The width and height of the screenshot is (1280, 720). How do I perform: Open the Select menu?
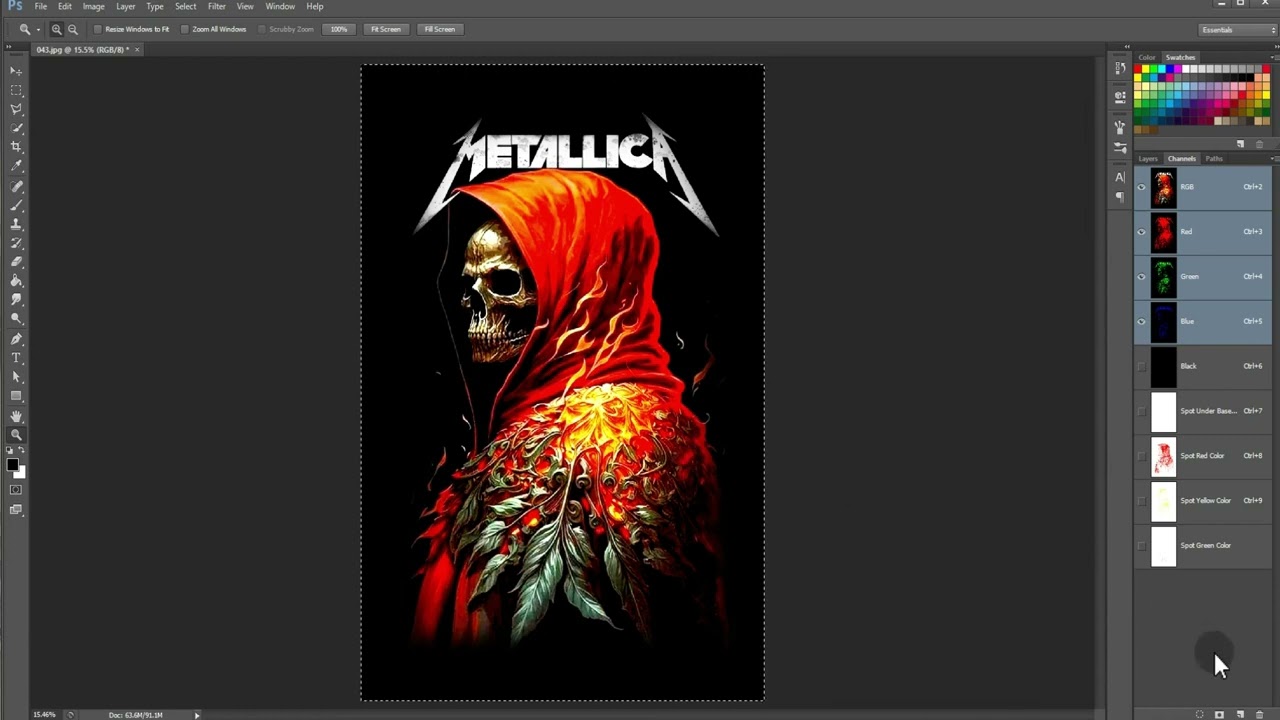186,7
